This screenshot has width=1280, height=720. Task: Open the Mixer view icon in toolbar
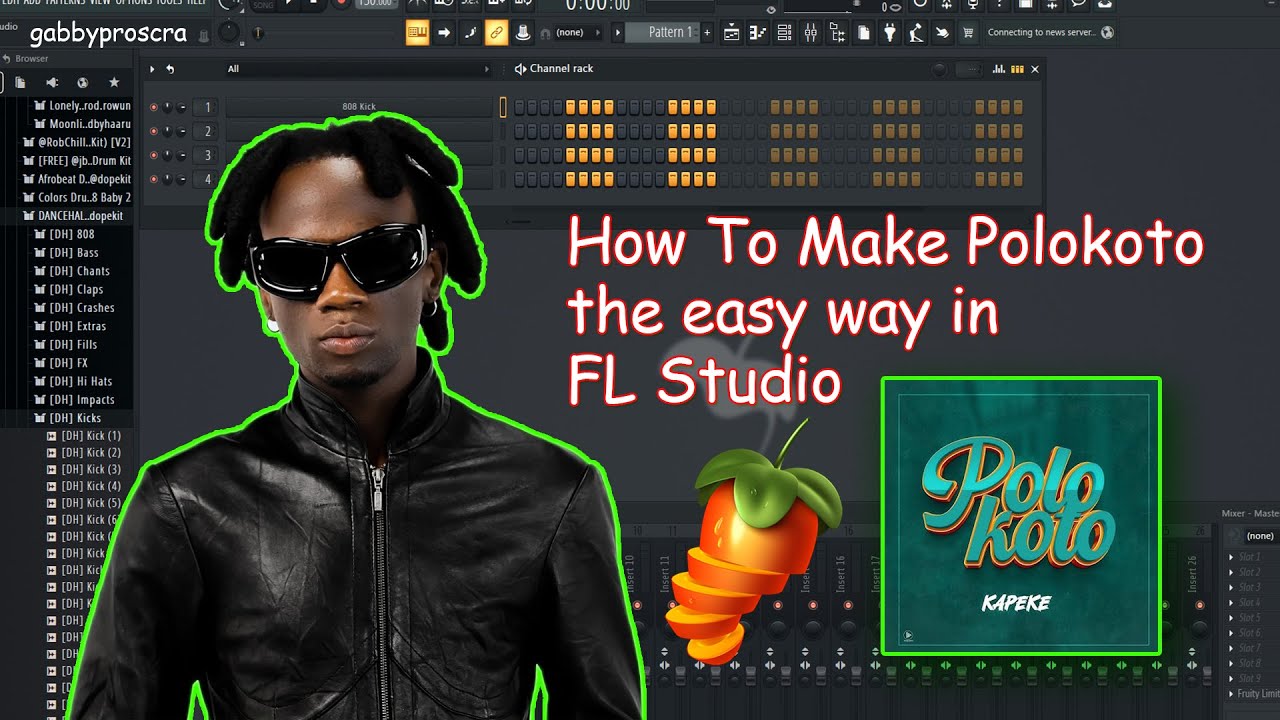point(810,33)
